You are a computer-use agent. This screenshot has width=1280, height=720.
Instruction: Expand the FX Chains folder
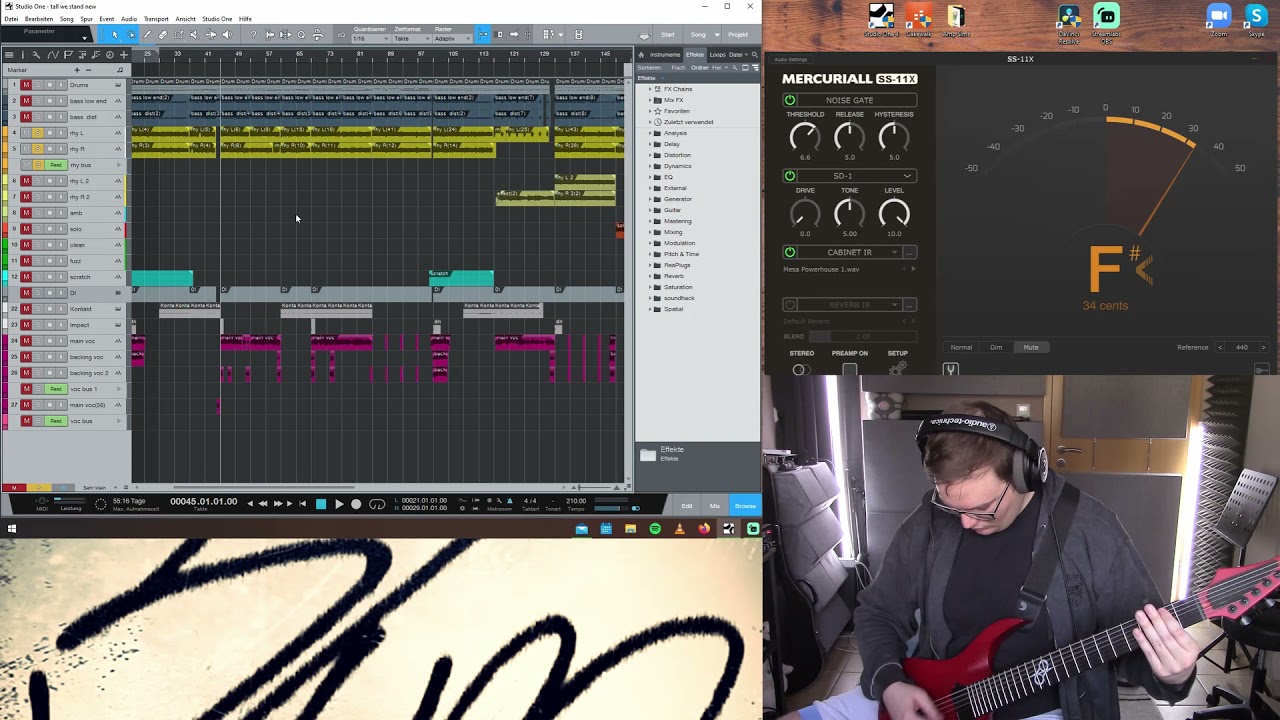(650, 89)
